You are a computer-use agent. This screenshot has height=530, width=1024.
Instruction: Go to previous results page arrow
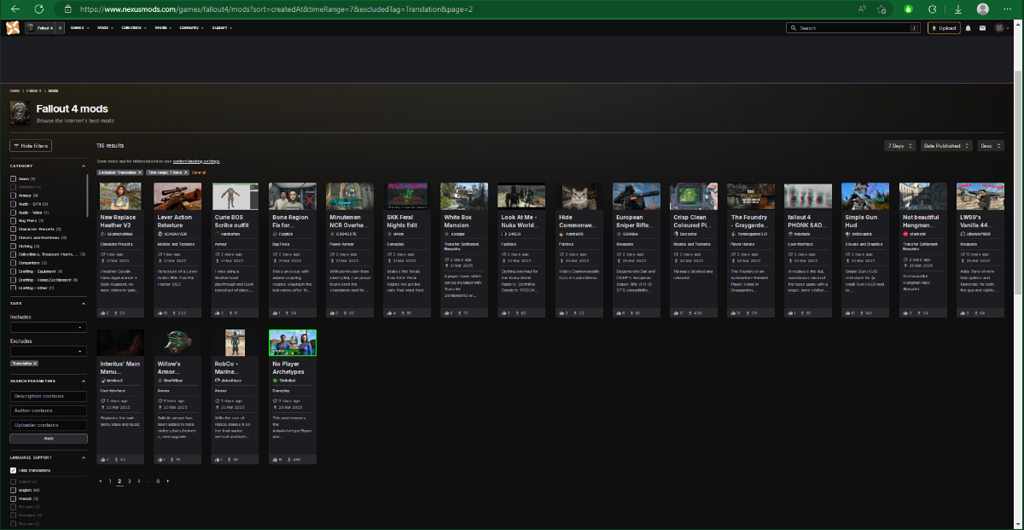pyautogui.click(x=101, y=481)
